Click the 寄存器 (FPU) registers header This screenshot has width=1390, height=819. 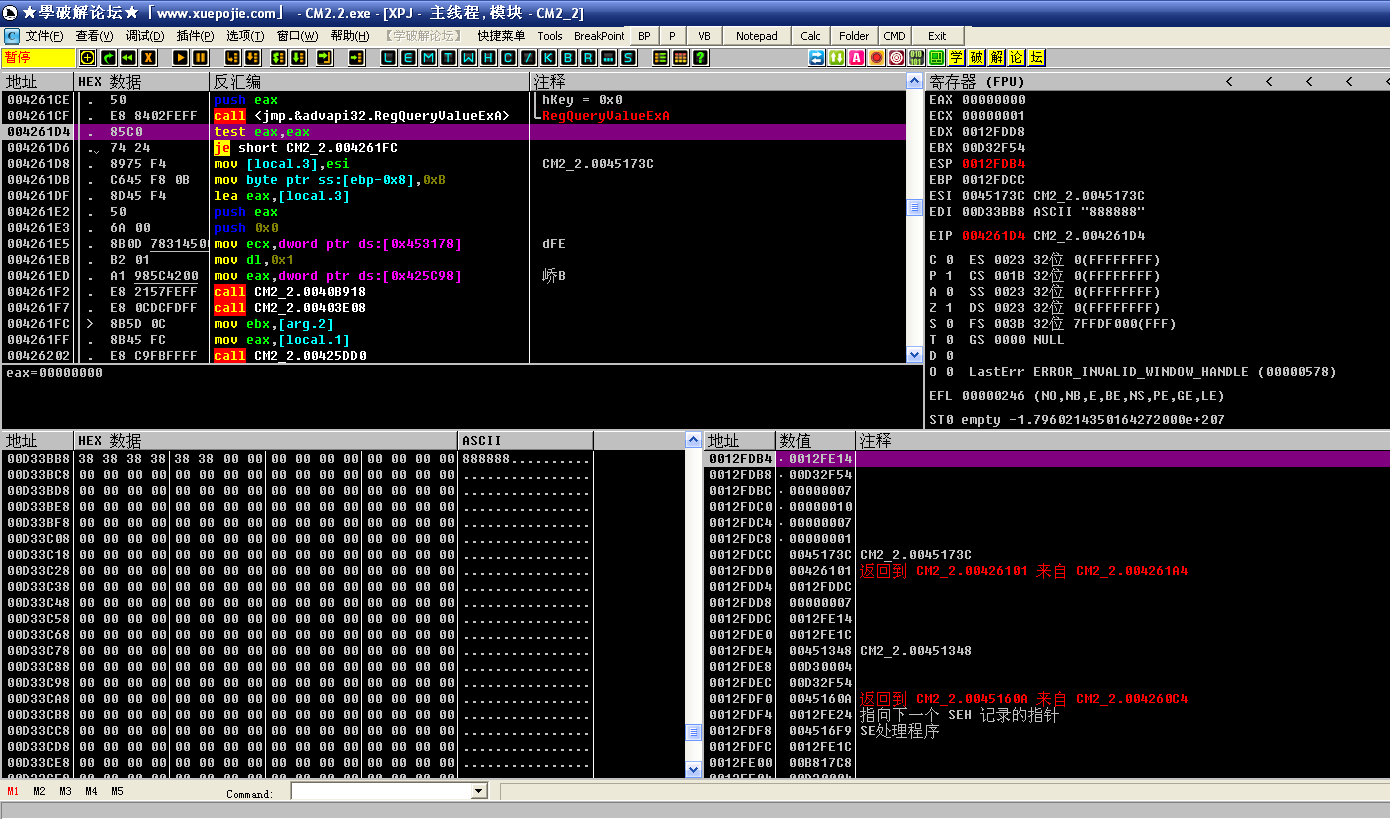[977, 81]
